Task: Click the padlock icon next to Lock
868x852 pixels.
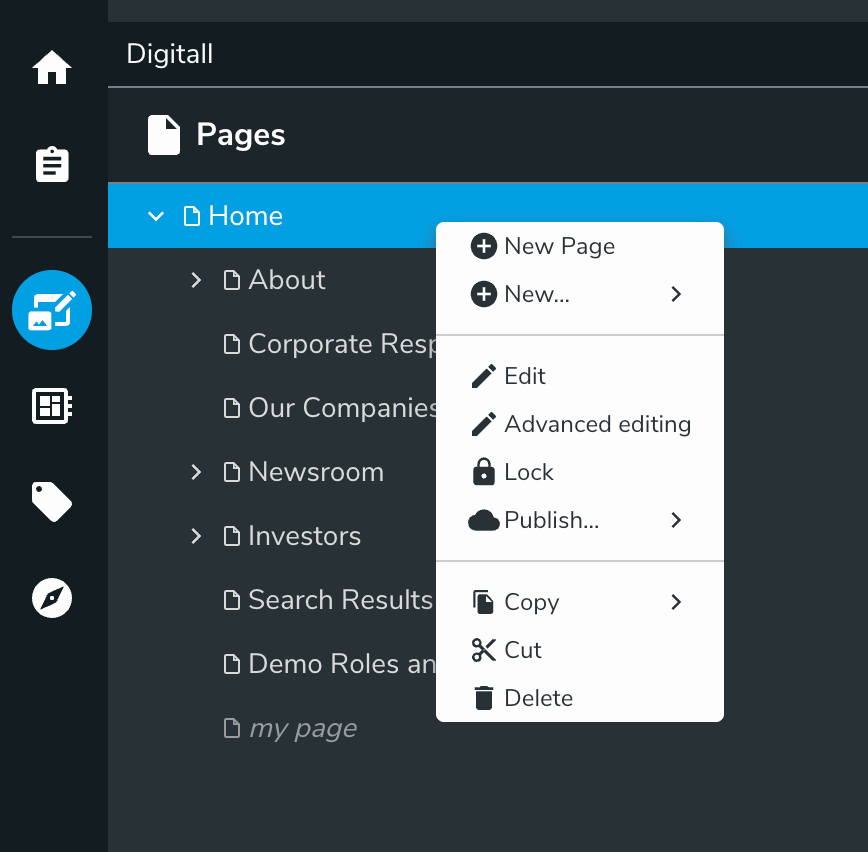Action: [484, 472]
